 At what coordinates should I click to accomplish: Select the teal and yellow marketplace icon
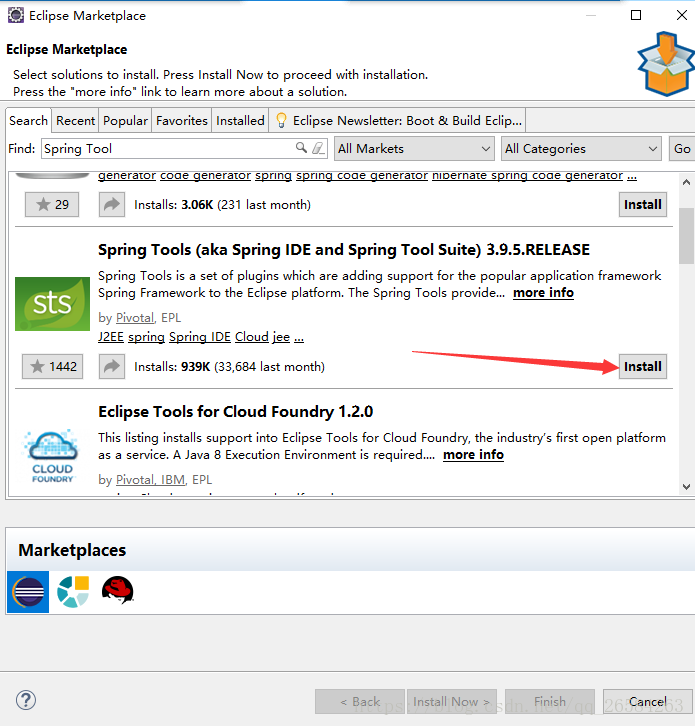(73, 592)
